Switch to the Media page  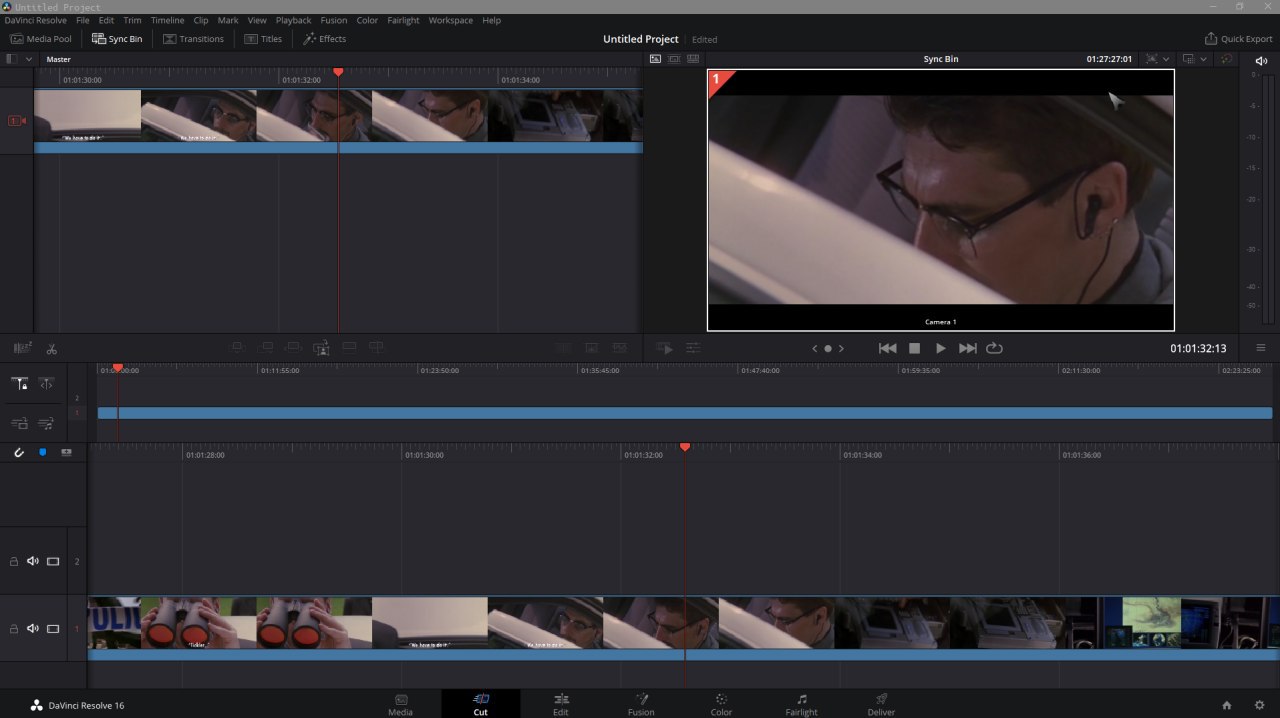[x=400, y=704]
